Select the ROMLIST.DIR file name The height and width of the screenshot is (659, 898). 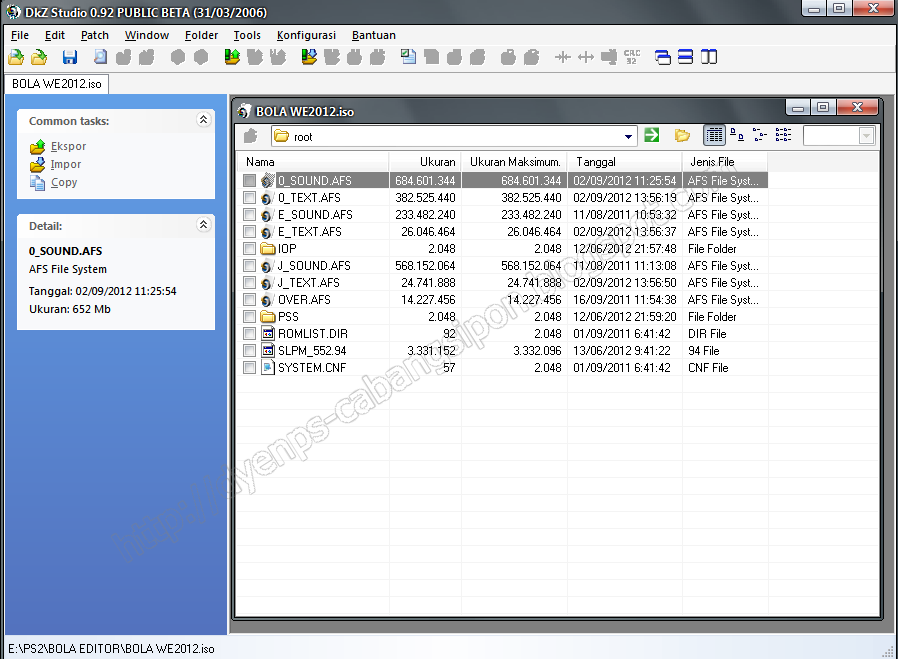[x=313, y=334]
